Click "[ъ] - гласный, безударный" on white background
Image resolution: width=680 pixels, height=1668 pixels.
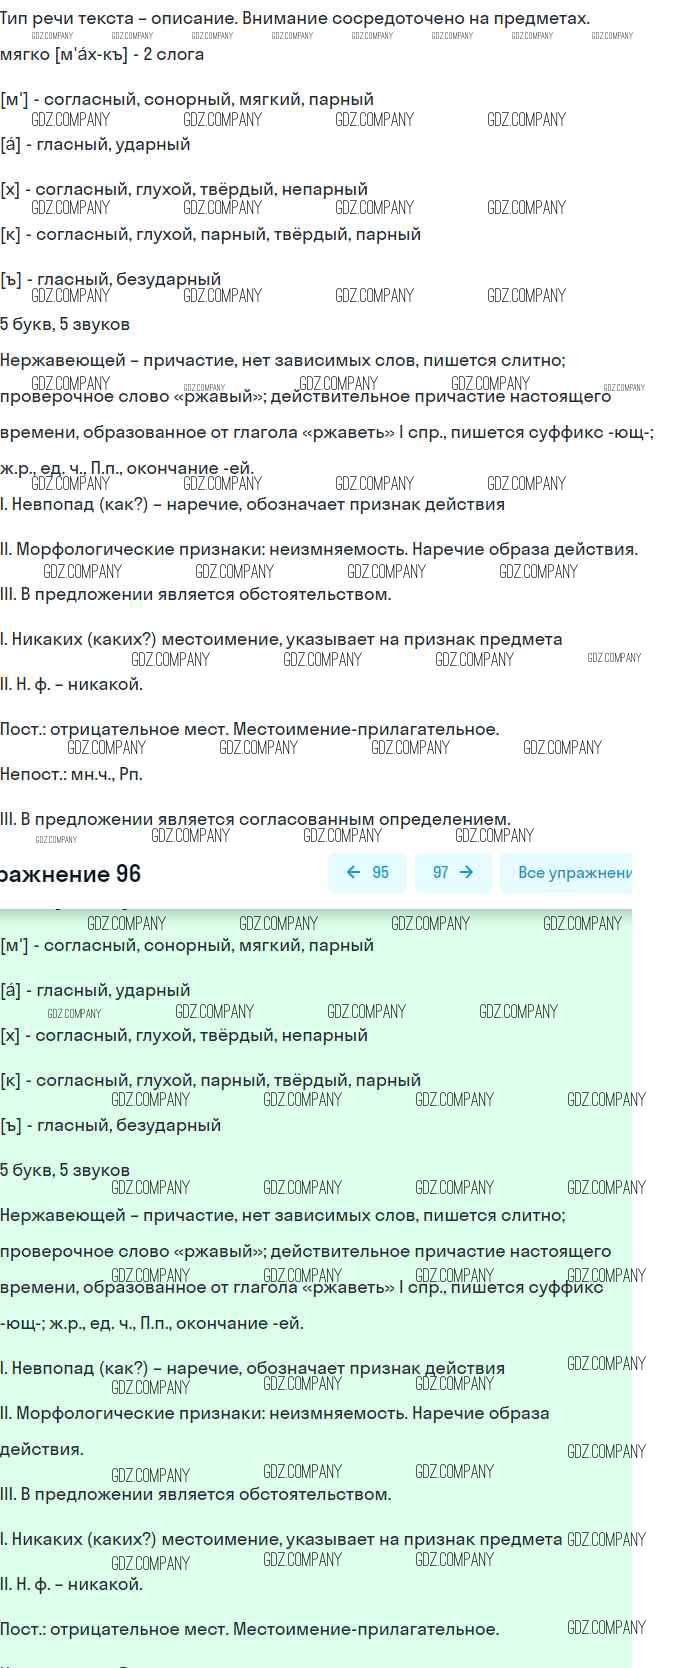click(110, 279)
